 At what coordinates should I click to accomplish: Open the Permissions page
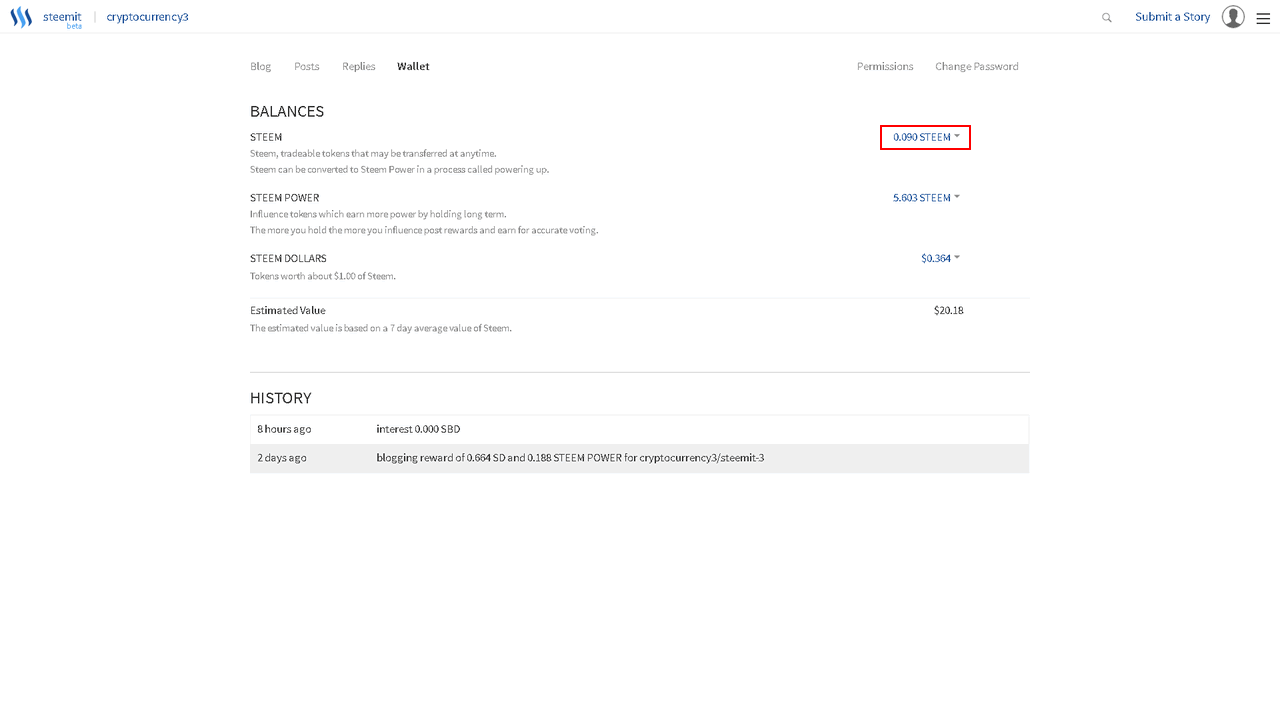click(x=885, y=66)
